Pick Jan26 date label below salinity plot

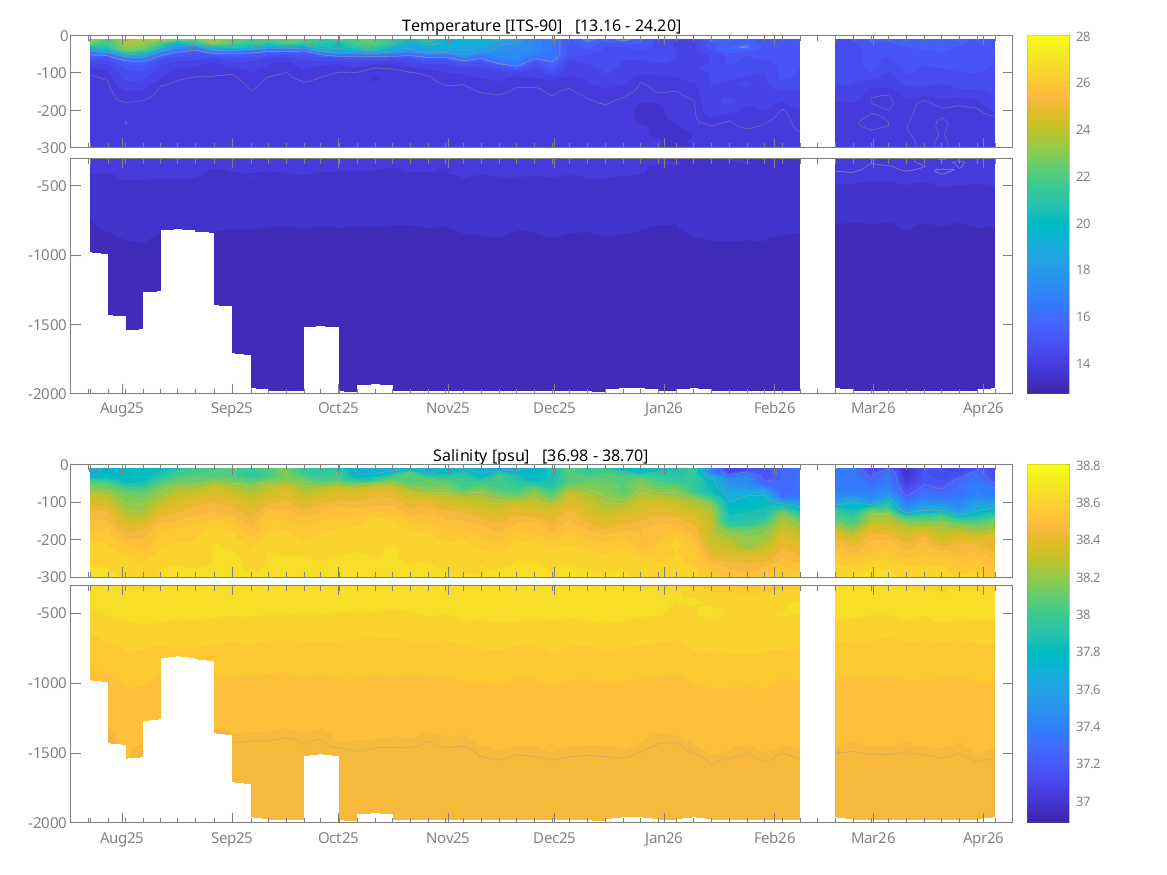(663, 838)
